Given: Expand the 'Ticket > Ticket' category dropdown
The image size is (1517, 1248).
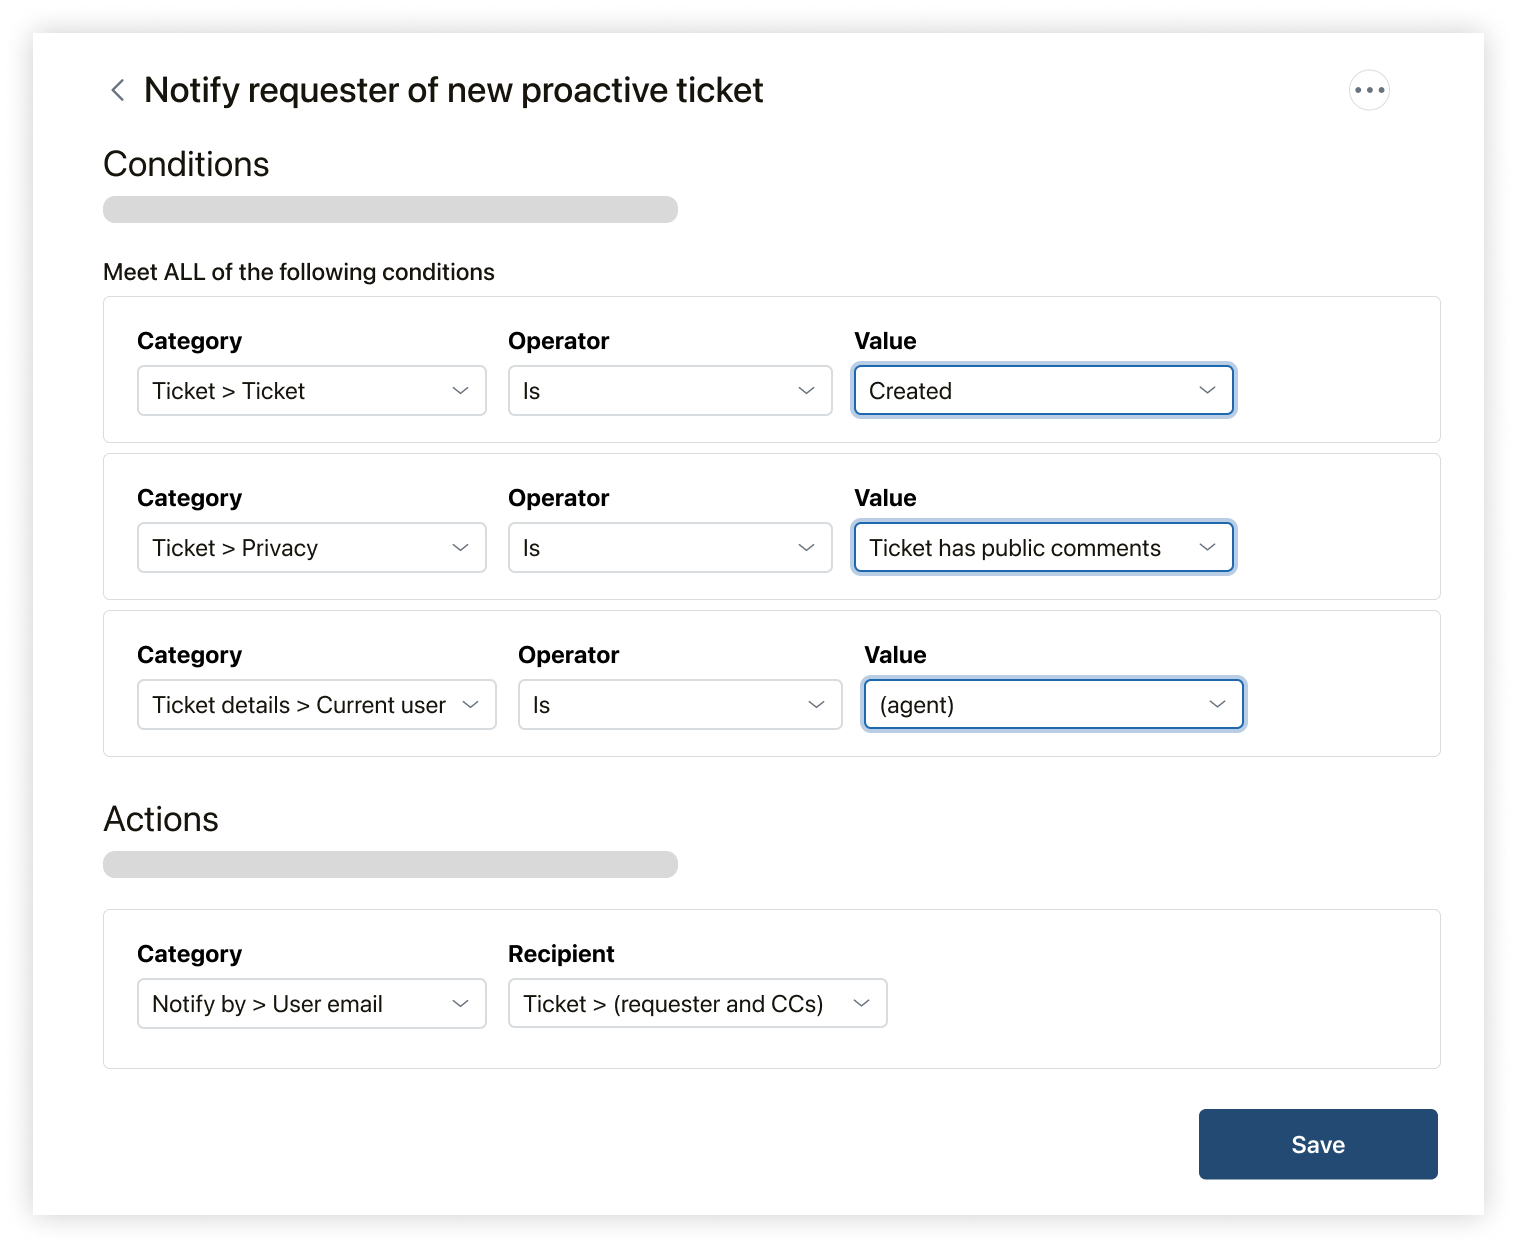Looking at the screenshot, I should (311, 391).
